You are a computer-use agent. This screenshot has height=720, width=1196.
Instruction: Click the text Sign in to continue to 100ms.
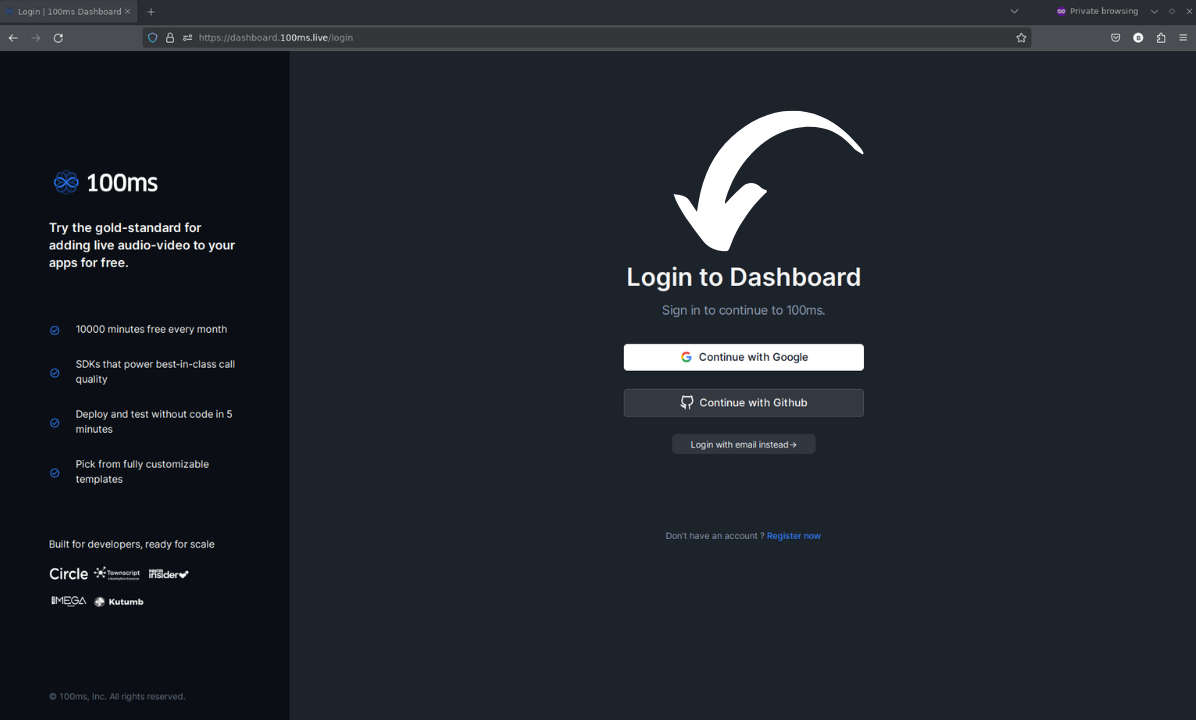pyautogui.click(x=744, y=310)
